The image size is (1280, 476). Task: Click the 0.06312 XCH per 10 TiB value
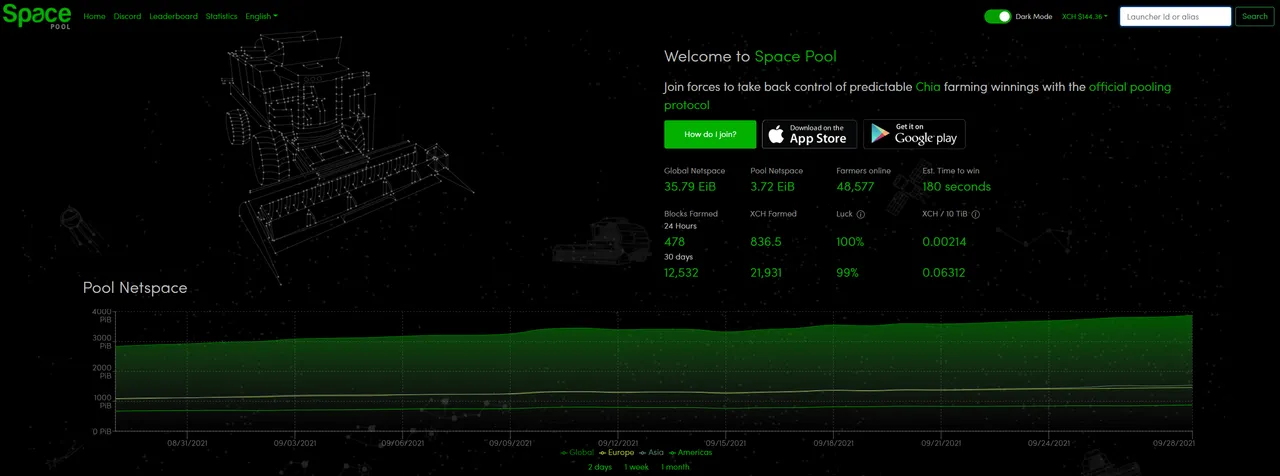click(944, 273)
